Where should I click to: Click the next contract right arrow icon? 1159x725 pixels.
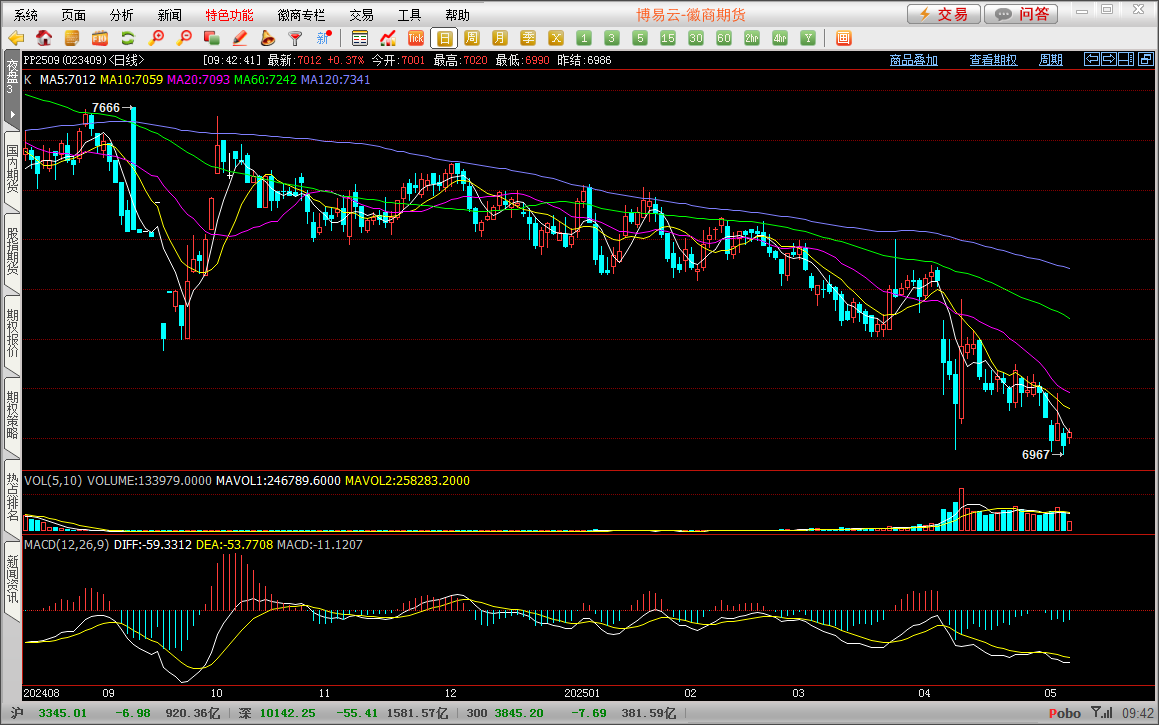click(1109, 59)
